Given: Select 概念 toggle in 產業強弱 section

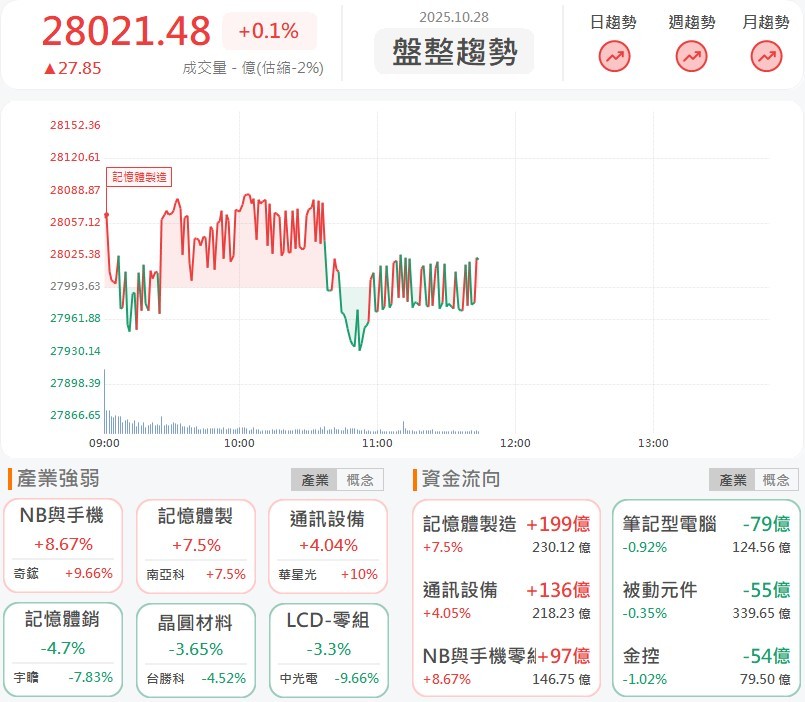Looking at the screenshot, I should pos(360,480).
